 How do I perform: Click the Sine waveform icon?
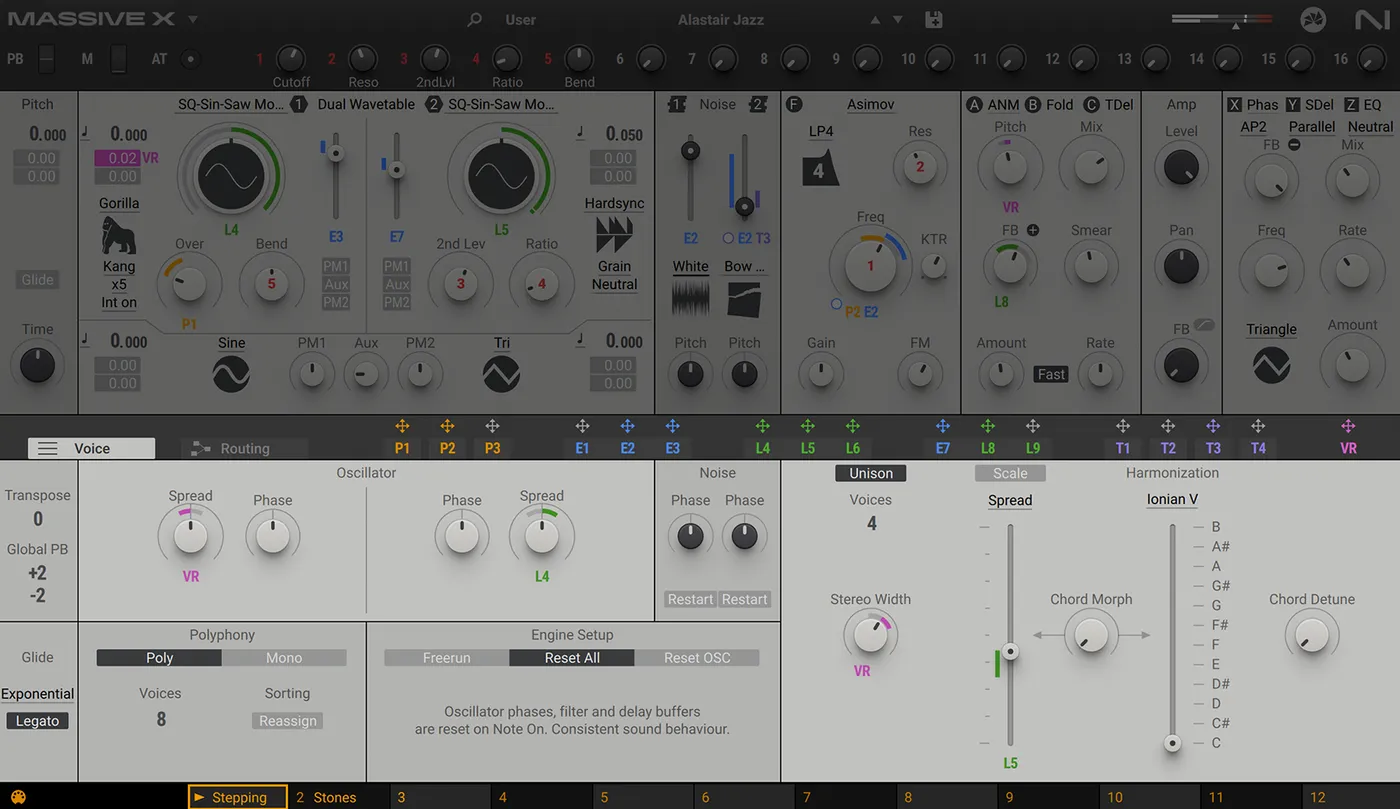(x=231, y=374)
